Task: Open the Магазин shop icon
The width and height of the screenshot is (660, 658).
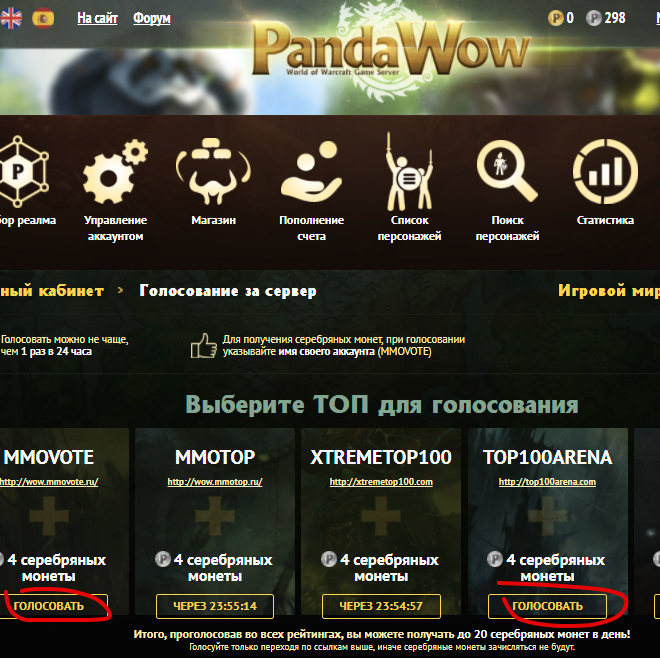Action: coord(213,171)
